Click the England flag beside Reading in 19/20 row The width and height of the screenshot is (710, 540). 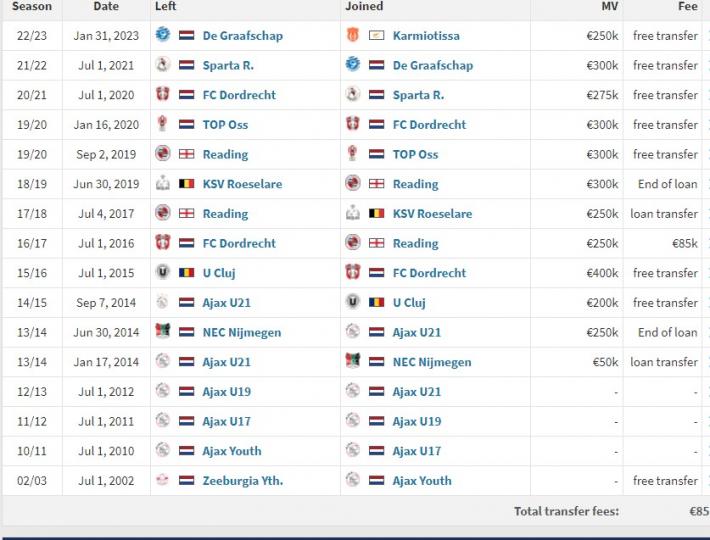(x=187, y=154)
